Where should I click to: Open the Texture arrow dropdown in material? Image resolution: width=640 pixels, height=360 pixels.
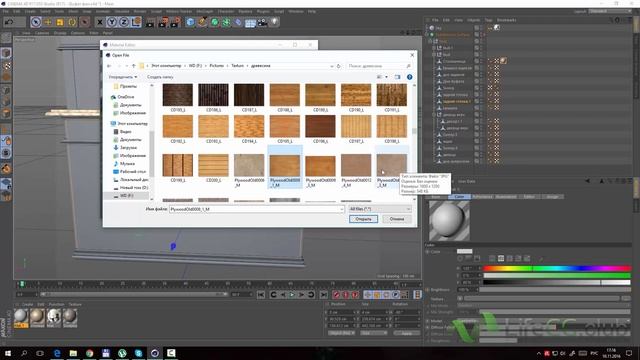coord(460,298)
